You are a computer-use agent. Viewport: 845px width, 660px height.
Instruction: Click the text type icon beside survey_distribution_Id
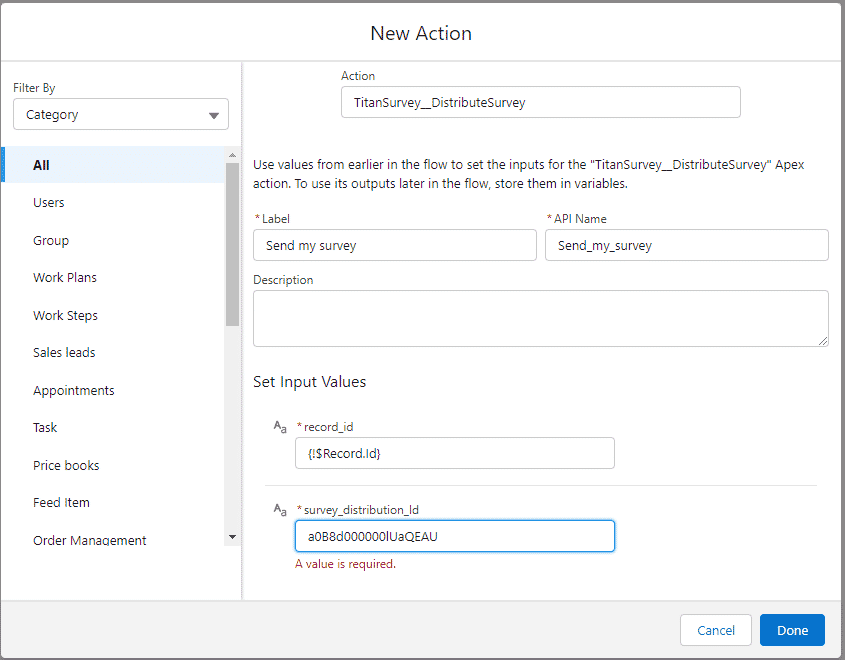coord(280,510)
